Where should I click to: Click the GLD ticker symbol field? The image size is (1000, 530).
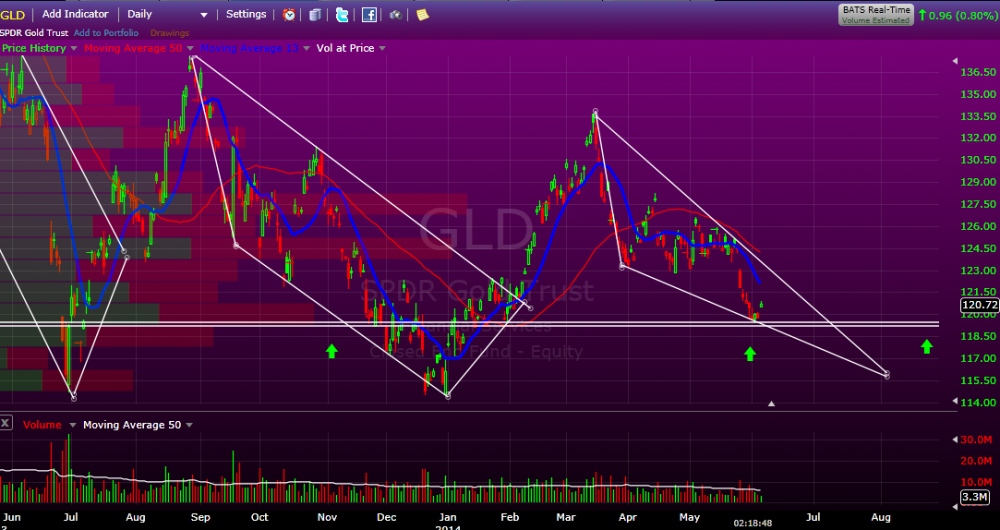(x=13, y=15)
